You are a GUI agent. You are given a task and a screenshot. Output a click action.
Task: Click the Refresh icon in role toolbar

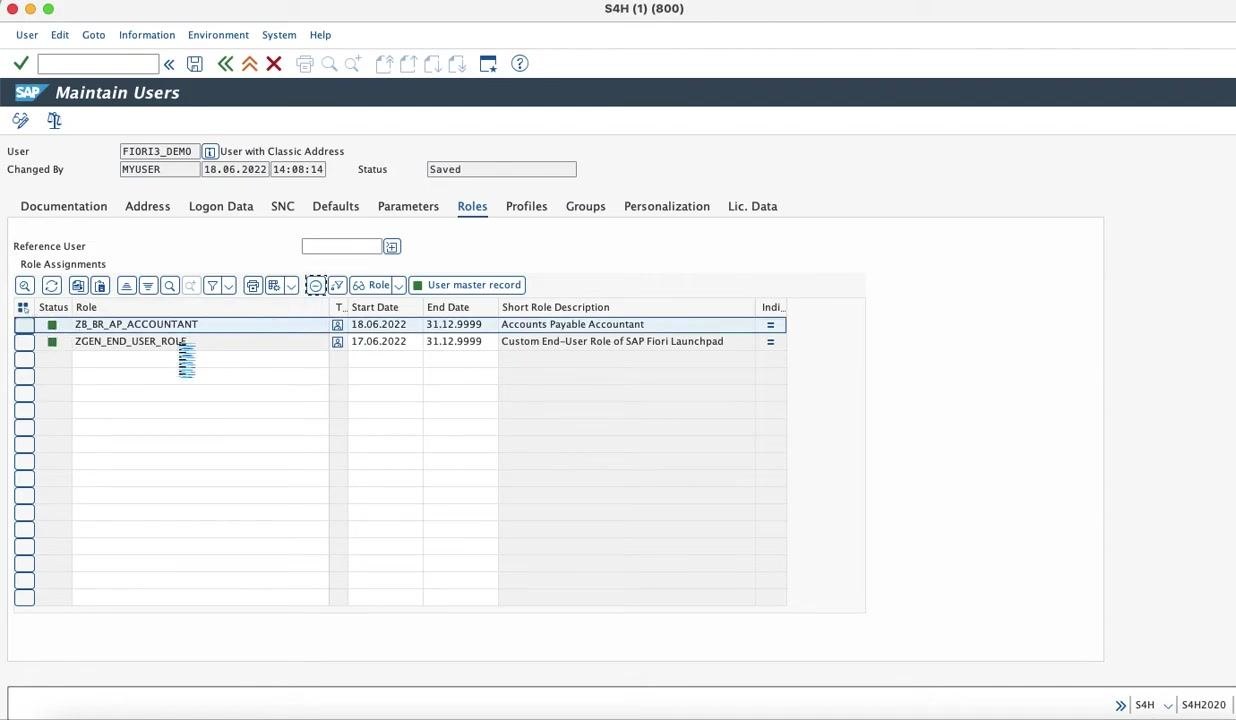(52, 286)
